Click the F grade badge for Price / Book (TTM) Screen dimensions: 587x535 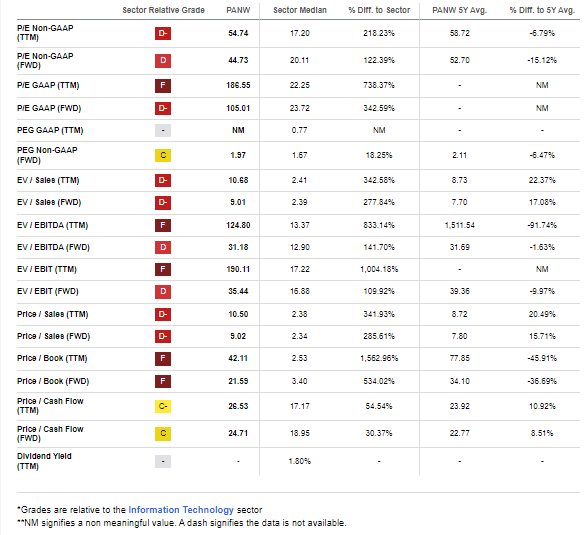(163, 358)
